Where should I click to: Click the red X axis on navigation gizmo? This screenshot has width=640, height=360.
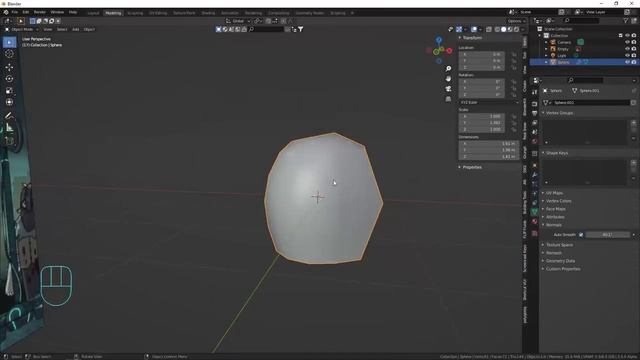click(449, 51)
